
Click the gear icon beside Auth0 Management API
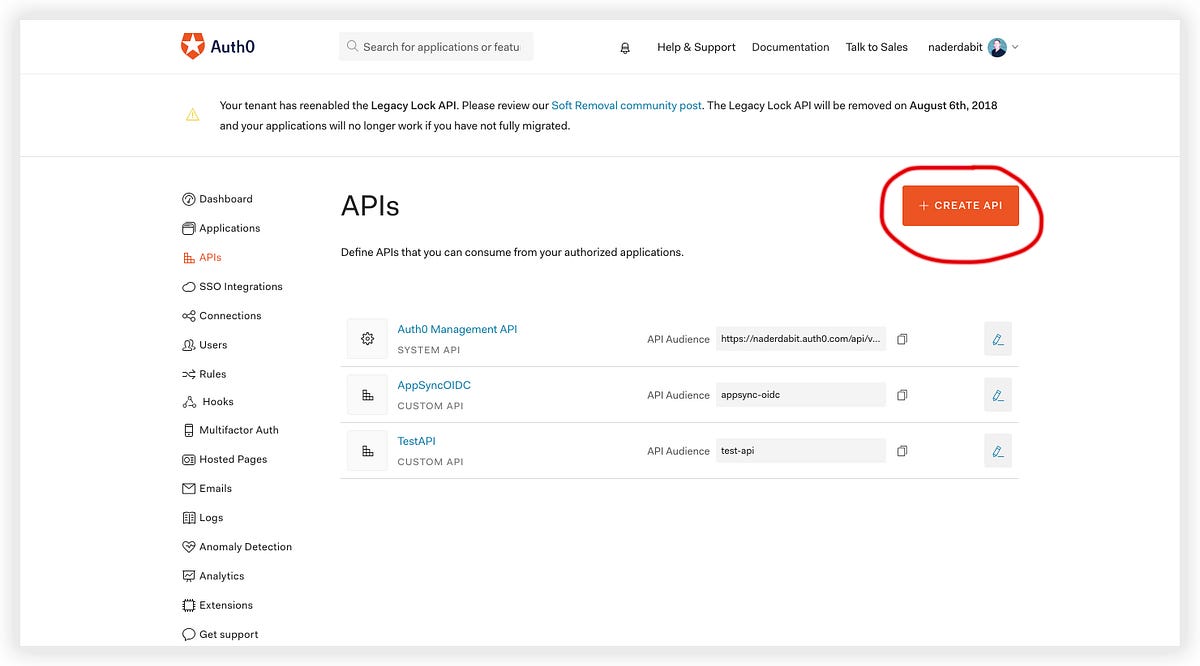pos(367,338)
